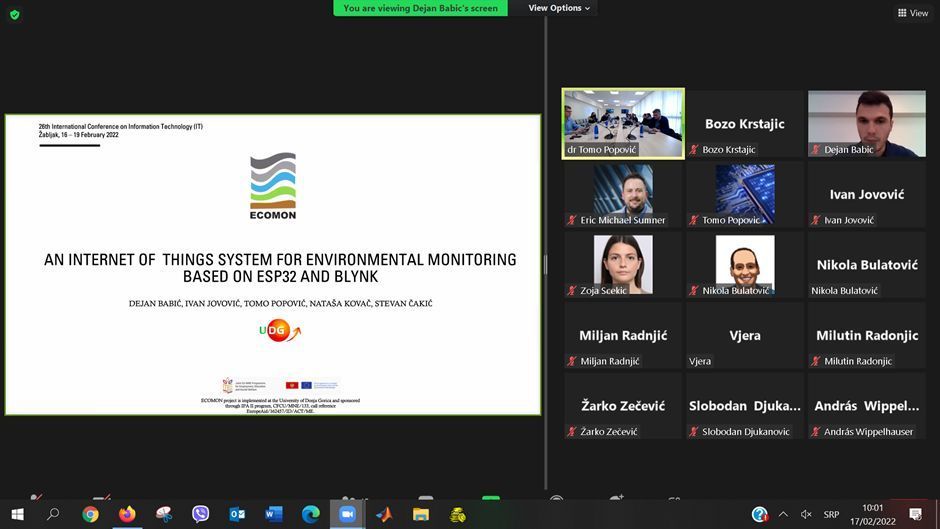This screenshot has height=529, width=940.
Task: Open Outlook from the taskbar
Action: 237,514
